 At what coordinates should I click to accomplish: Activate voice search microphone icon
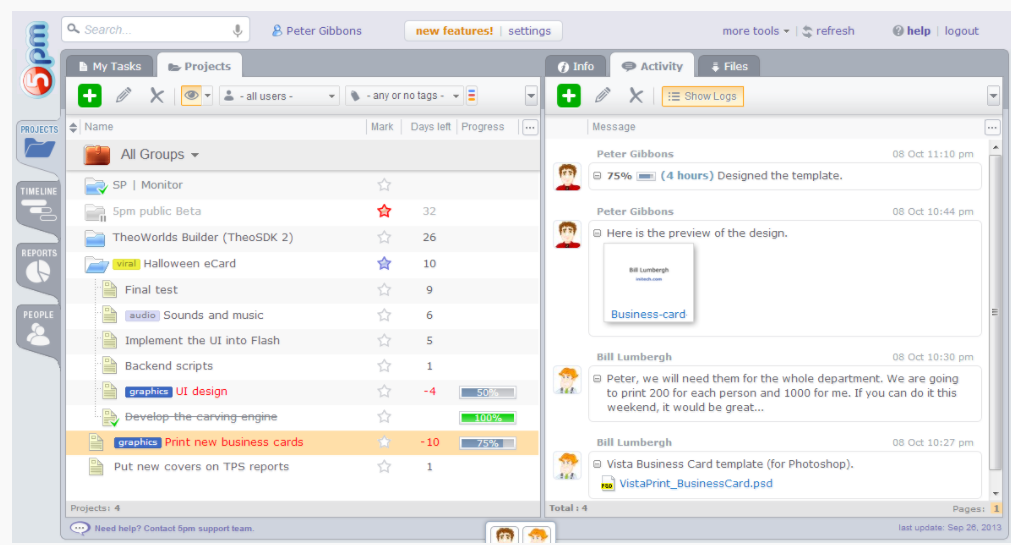pyautogui.click(x=237, y=30)
